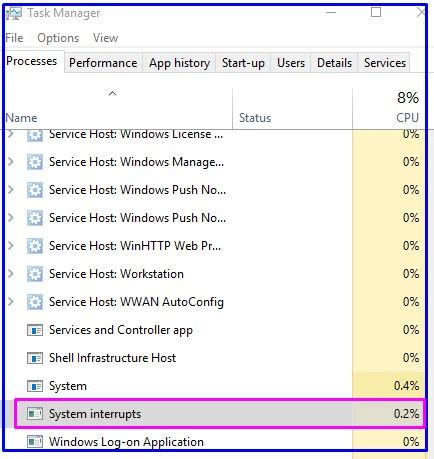434x459 pixels.
Task: Click the icon beside the System process
Action: [35, 386]
